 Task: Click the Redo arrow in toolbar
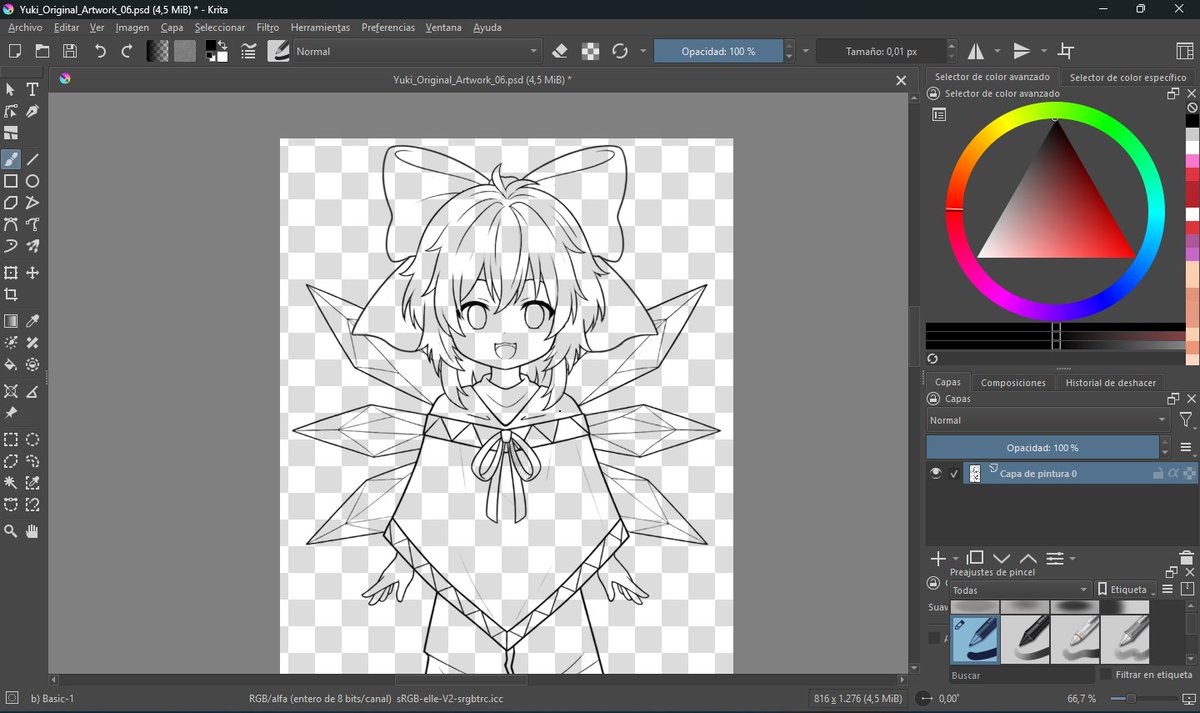coord(127,51)
